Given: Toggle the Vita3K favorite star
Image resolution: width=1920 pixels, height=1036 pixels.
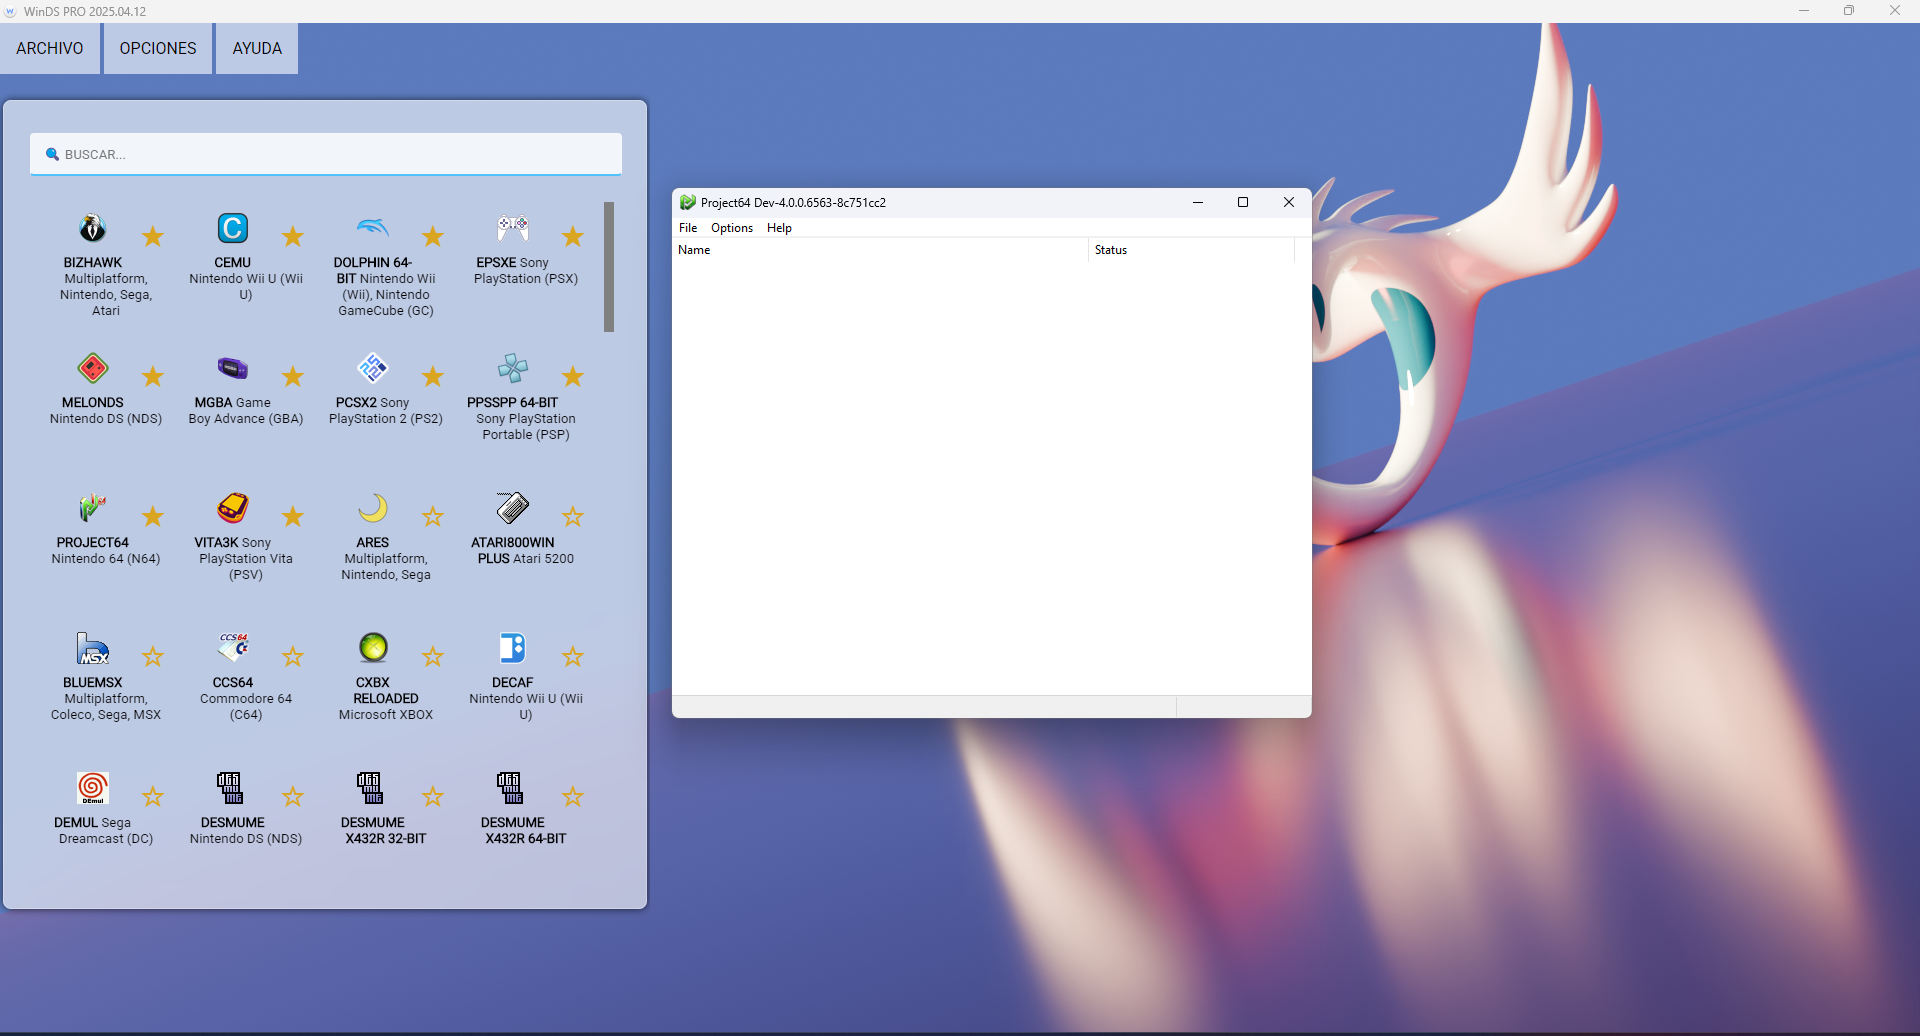Looking at the screenshot, I should pos(293,516).
